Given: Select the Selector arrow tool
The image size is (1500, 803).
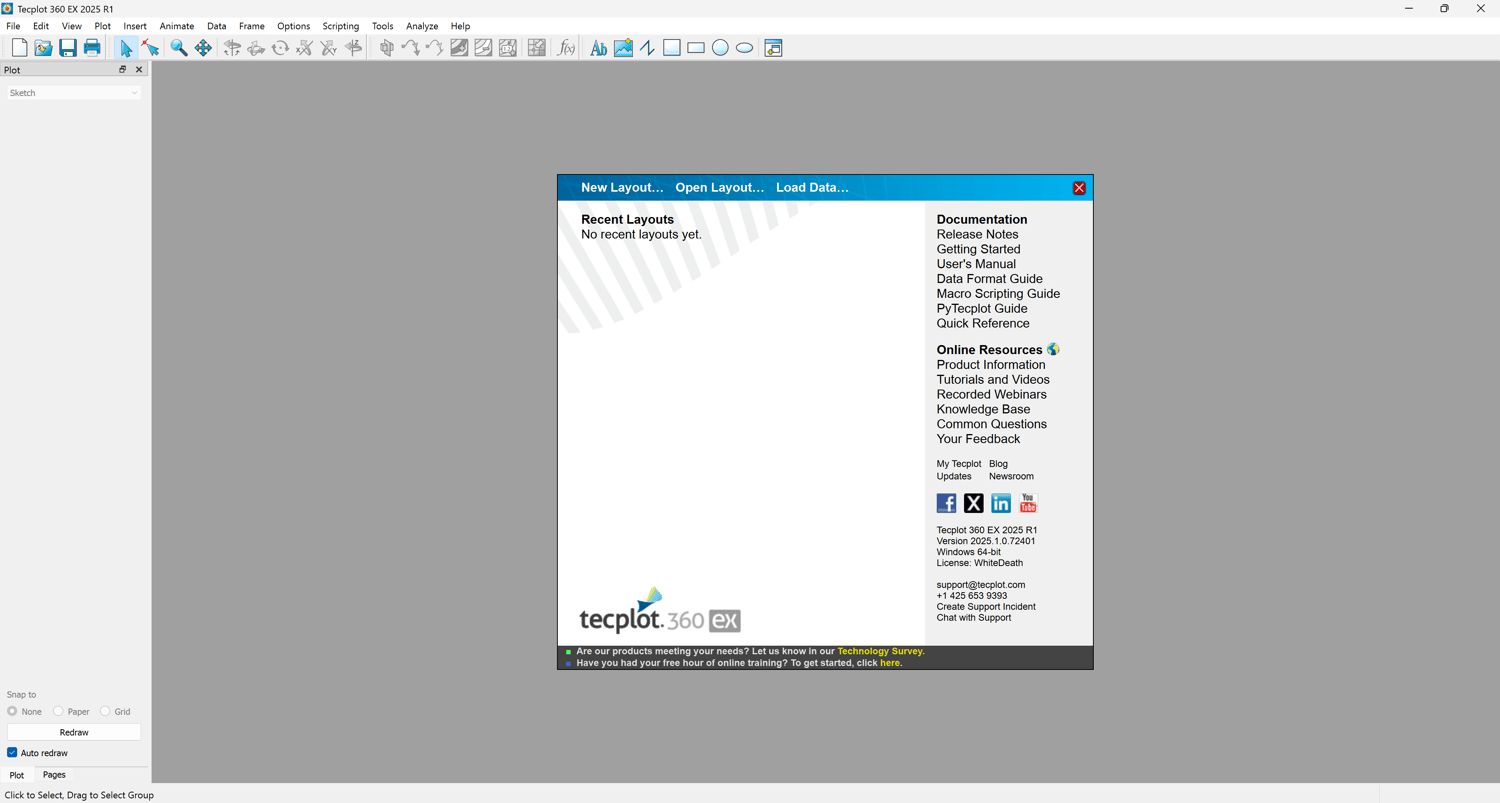Looking at the screenshot, I should [126, 48].
